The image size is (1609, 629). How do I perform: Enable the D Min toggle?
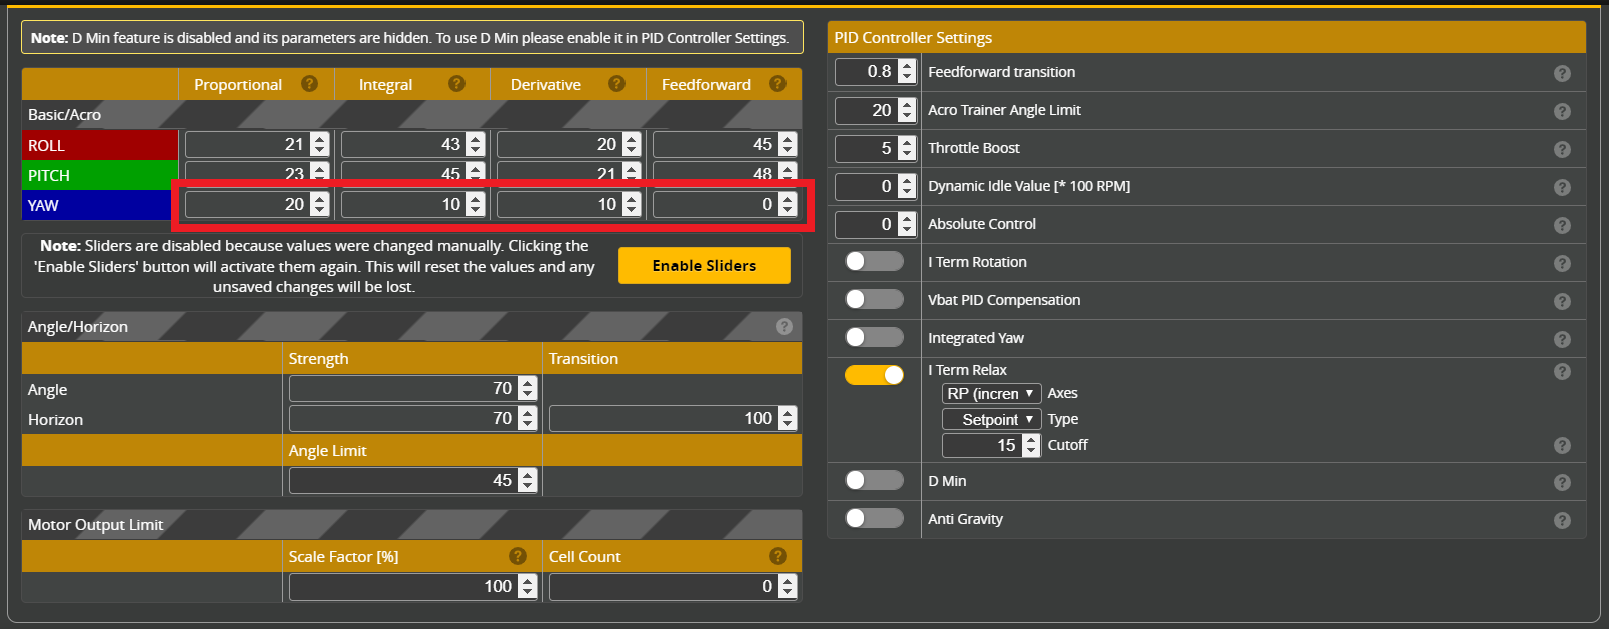pyautogui.click(x=874, y=481)
